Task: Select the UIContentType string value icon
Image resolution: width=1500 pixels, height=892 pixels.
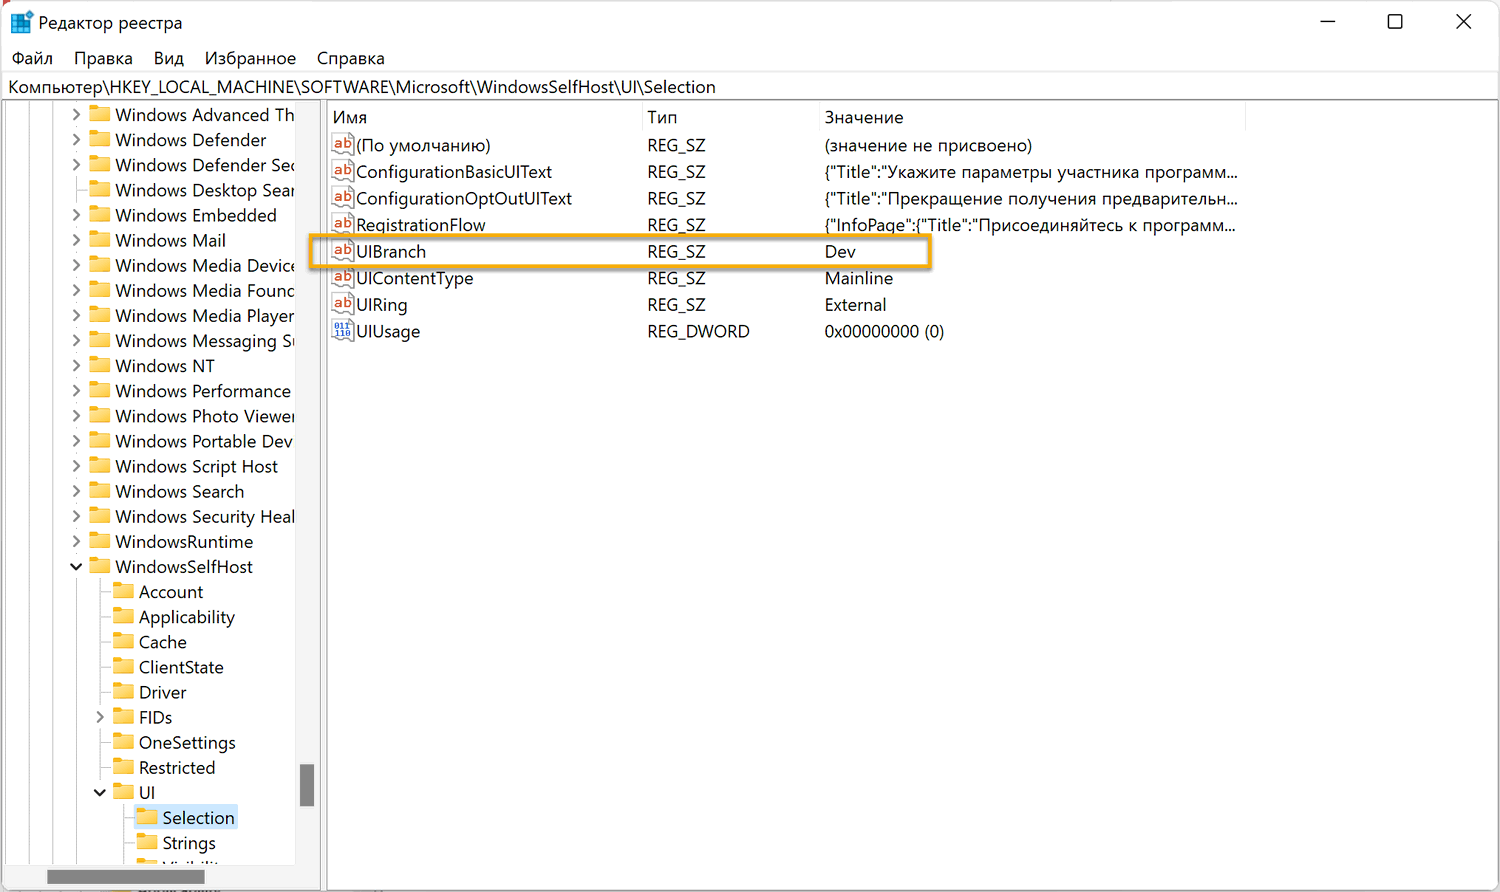Action: (x=343, y=277)
